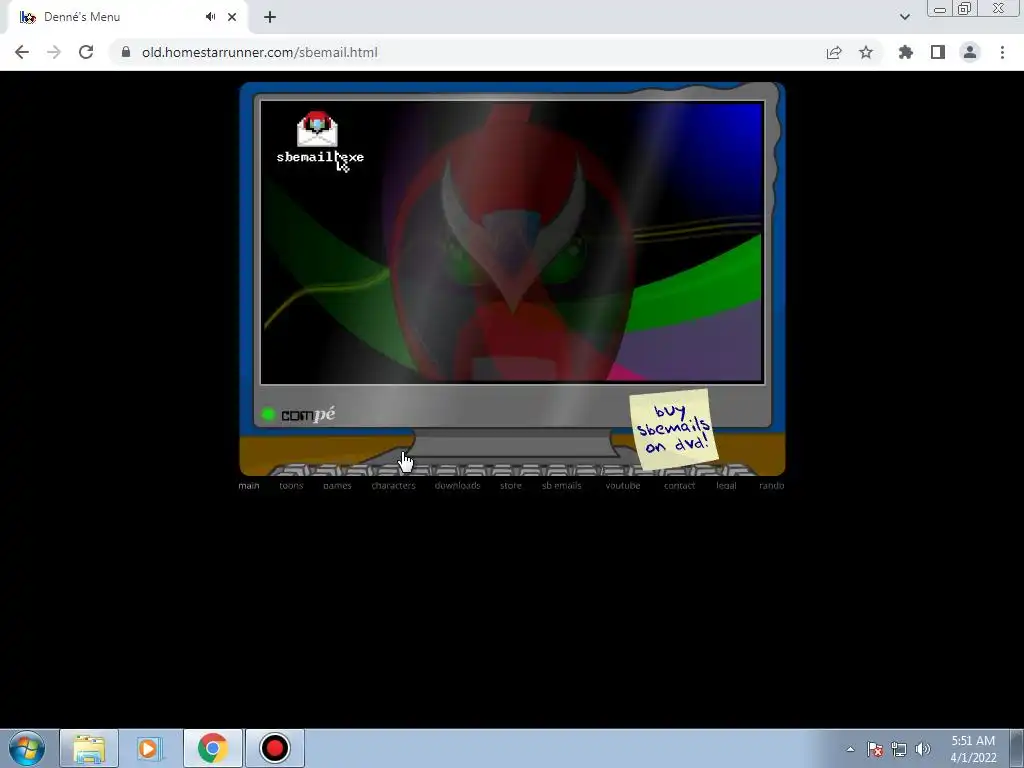Close the Denné's Menu tab
The image size is (1024, 768).
tap(232, 17)
